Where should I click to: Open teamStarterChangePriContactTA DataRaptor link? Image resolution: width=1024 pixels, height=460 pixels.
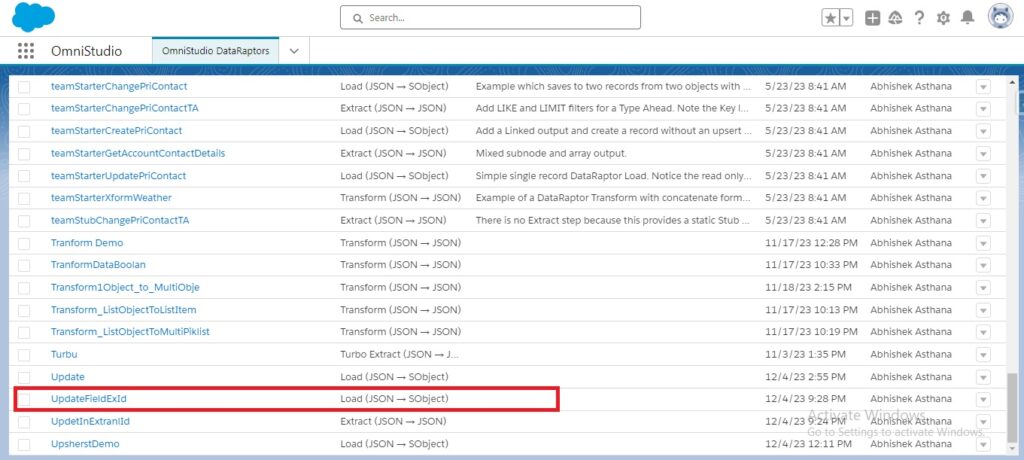pyautogui.click(x=125, y=108)
